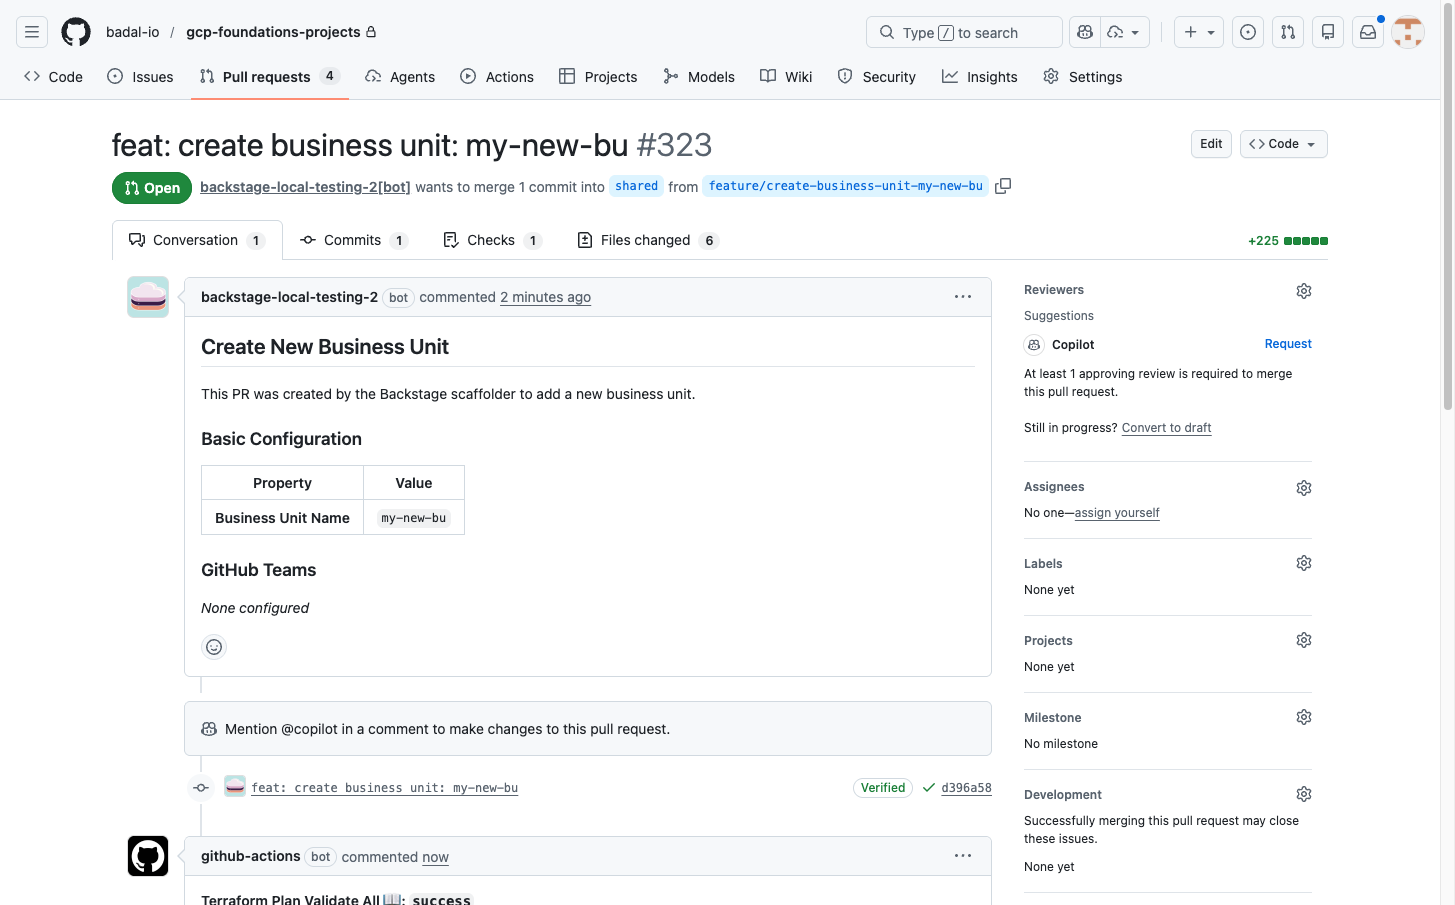Open the feature/create-business-unit-my-new-bu branch link
Screen dimensions: 1455x905
(x=846, y=186)
